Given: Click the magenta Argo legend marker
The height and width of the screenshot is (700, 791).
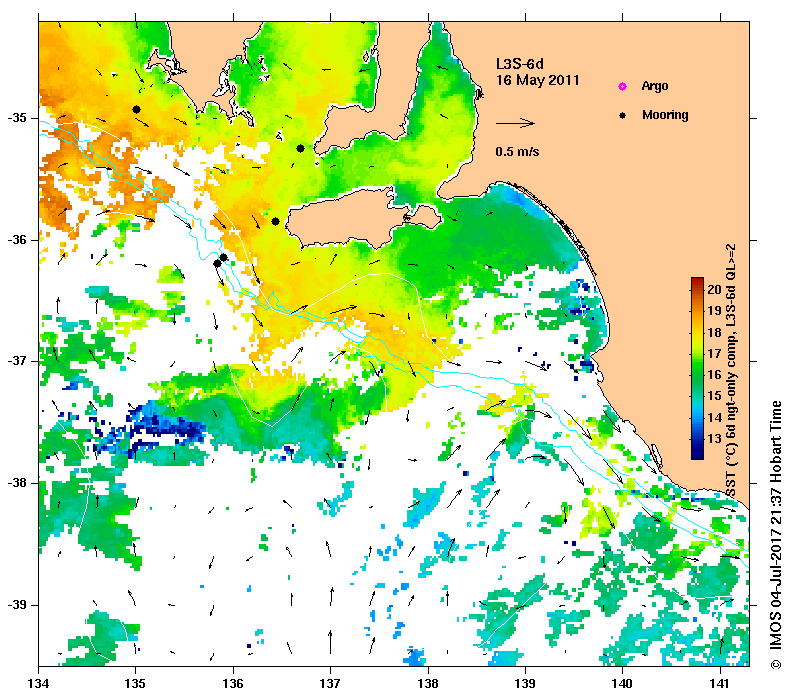Looking at the screenshot, I should 622,86.
